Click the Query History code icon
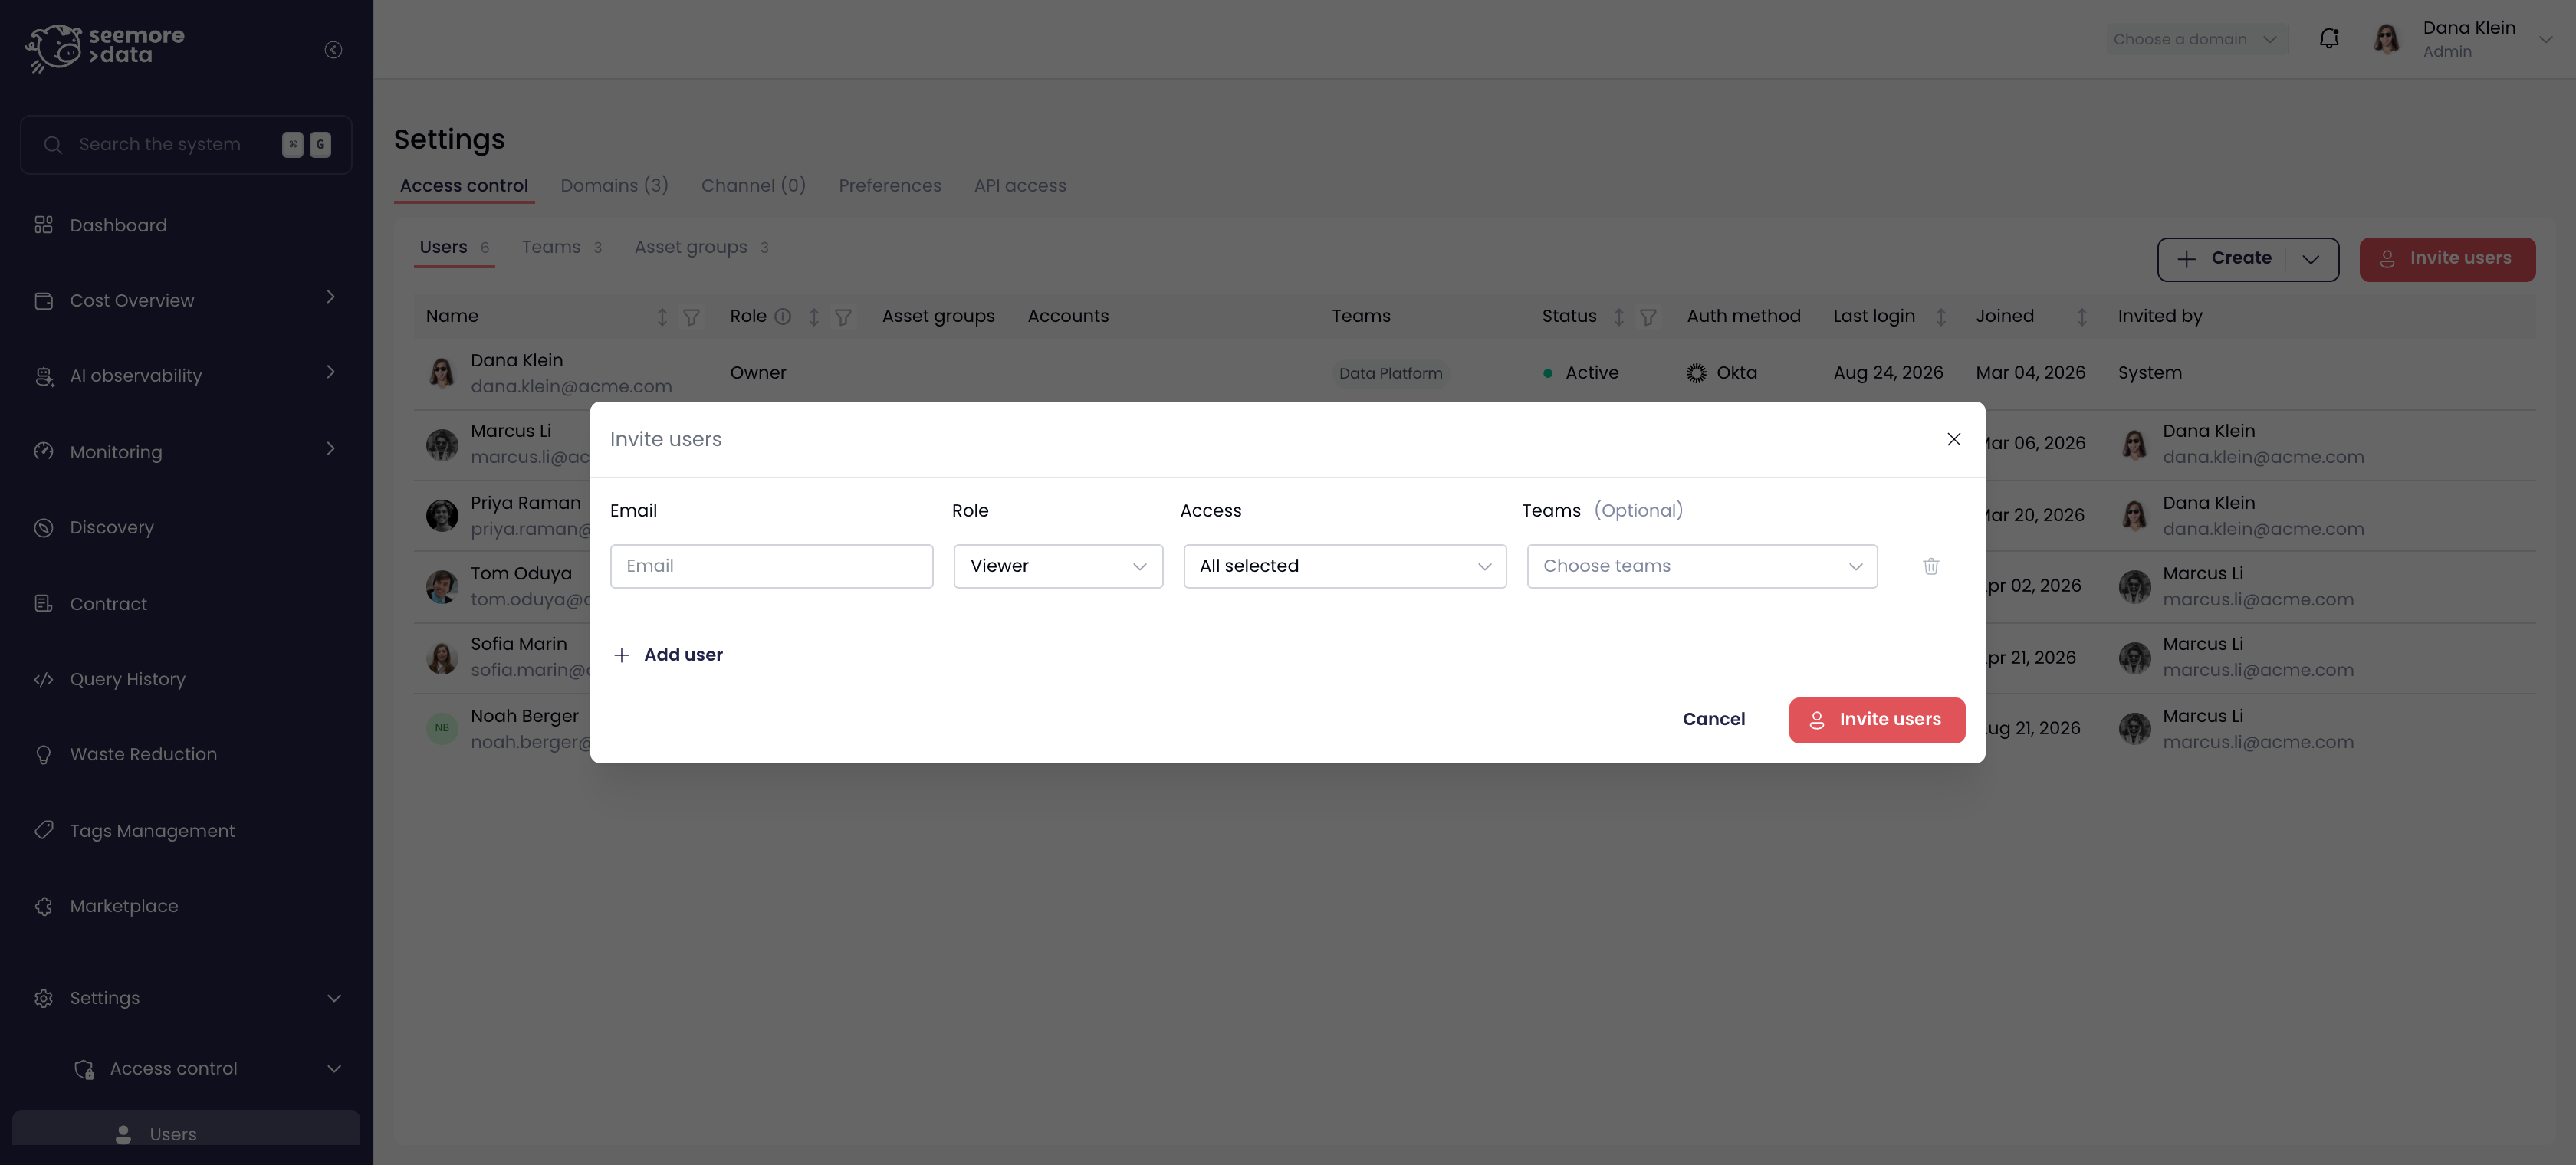This screenshot has width=2576, height=1165. point(43,679)
